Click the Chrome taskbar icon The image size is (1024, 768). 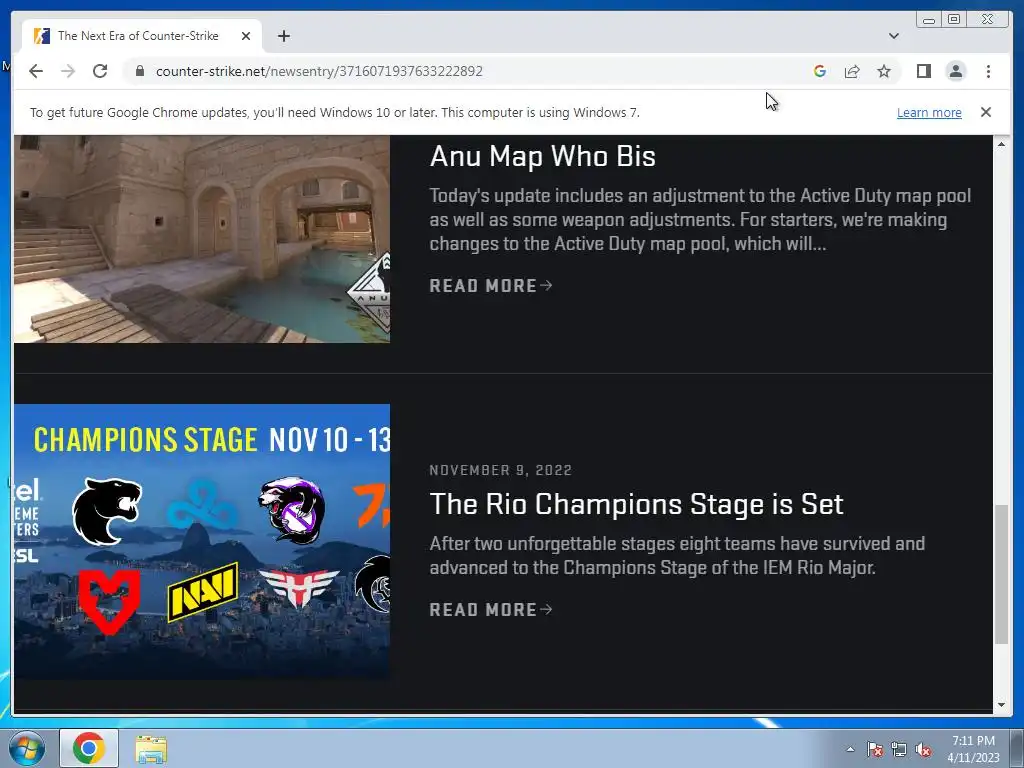(x=89, y=748)
